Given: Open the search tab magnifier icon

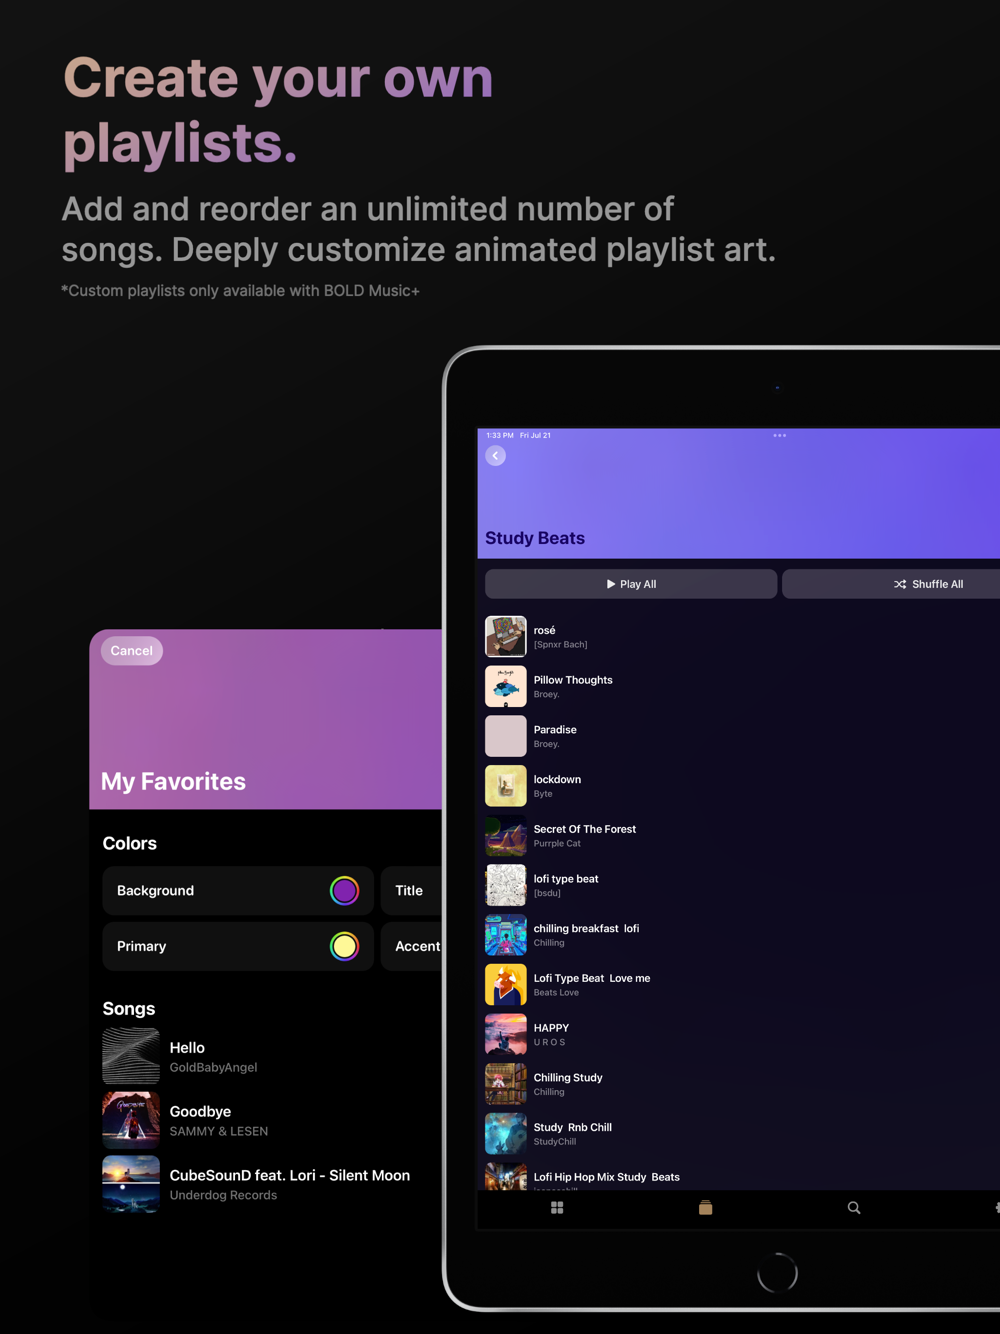Looking at the screenshot, I should (x=854, y=1208).
